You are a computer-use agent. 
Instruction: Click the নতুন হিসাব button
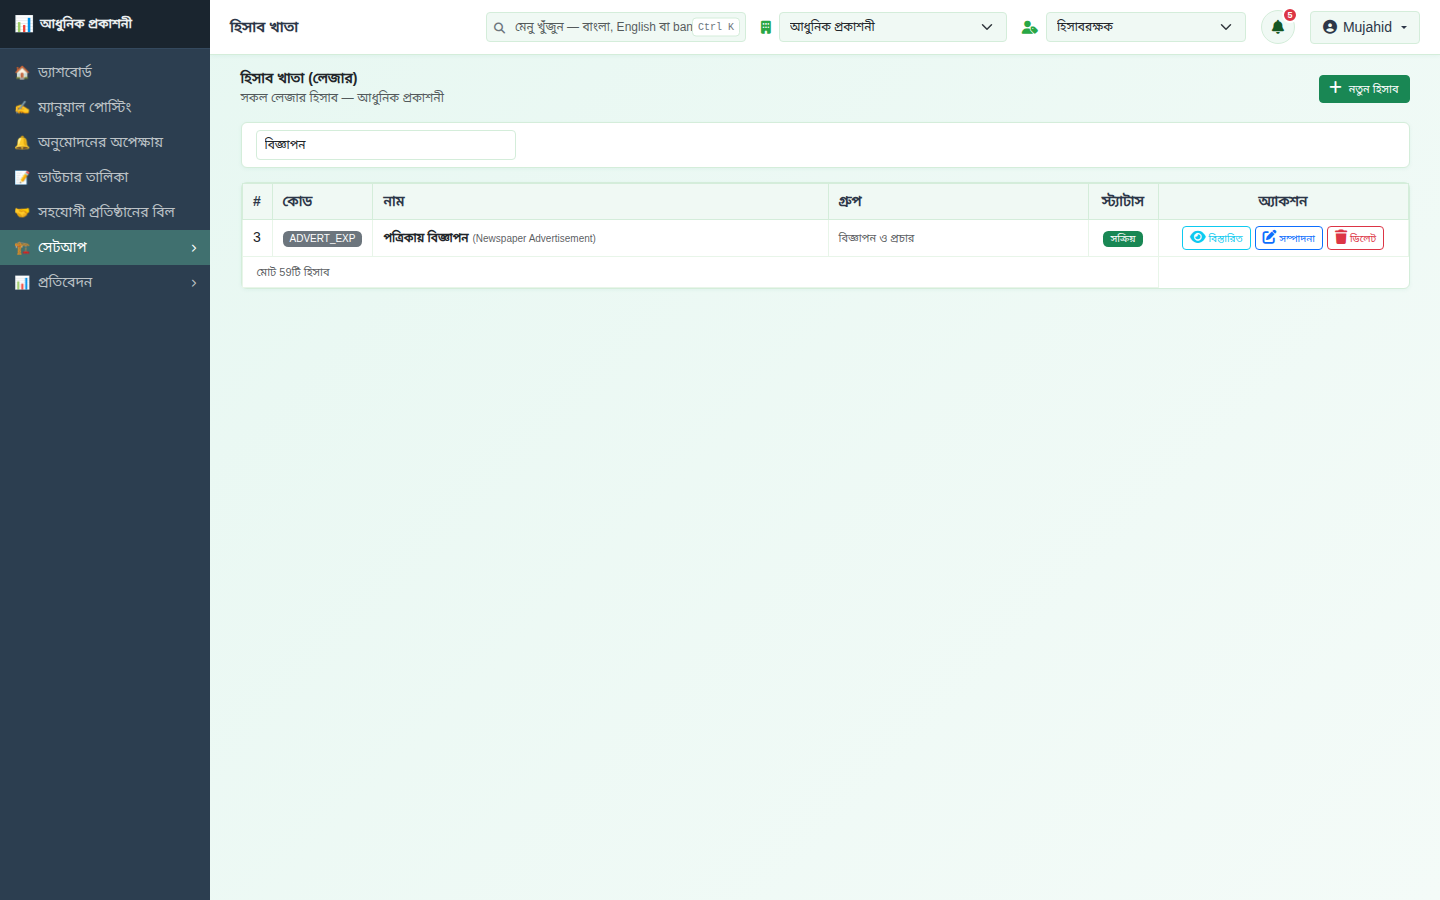pyautogui.click(x=1364, y=89)
